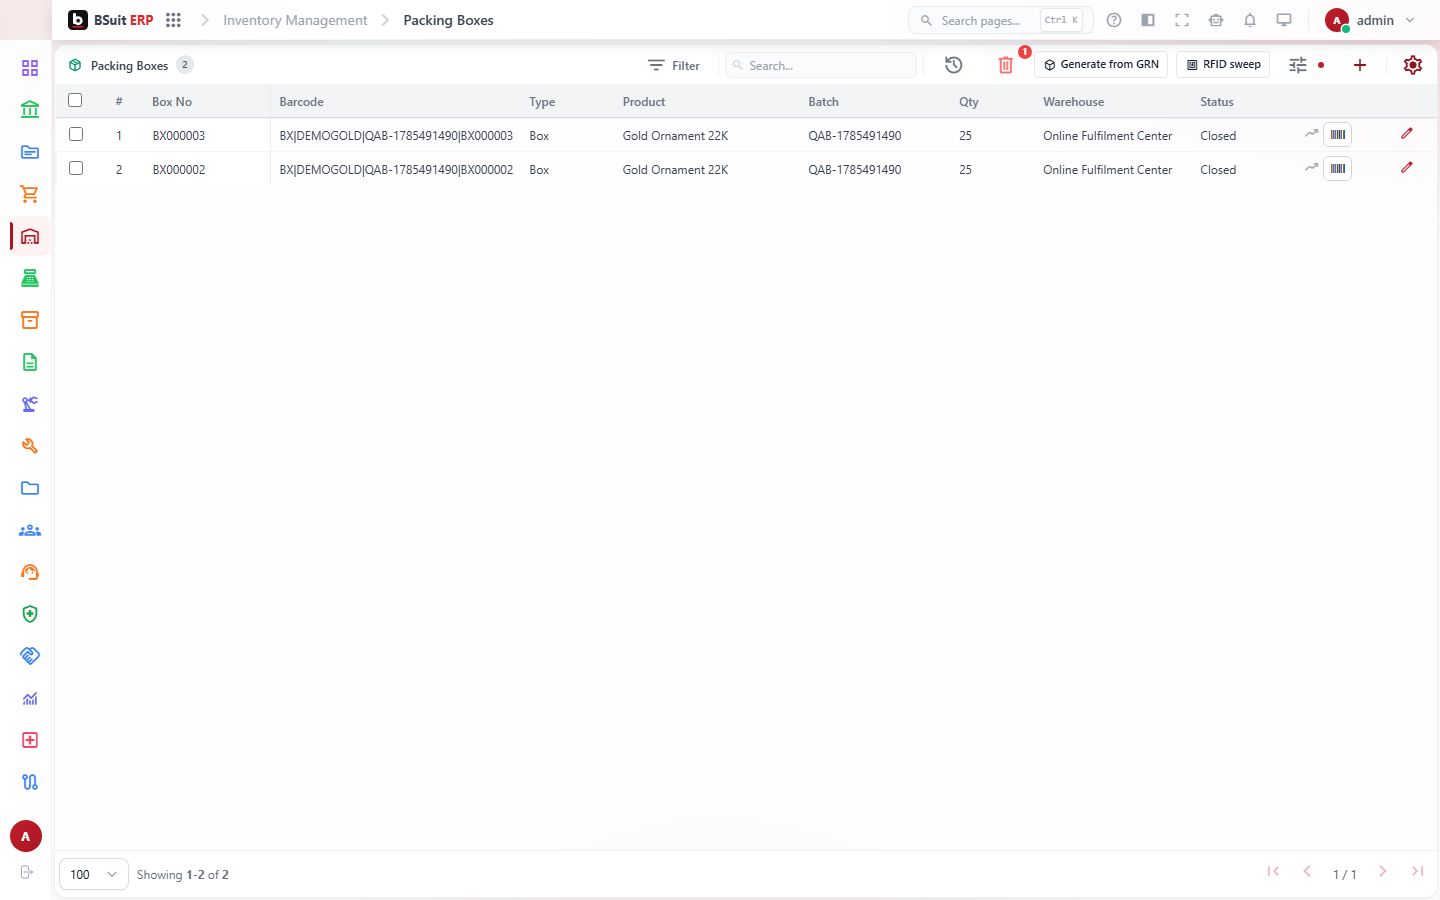
Task: Open the help question mark icon
Action: 1114,20
